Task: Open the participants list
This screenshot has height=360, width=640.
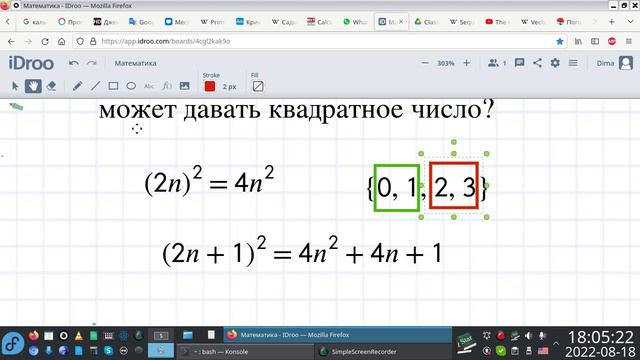Action: [x=497, y=63]
